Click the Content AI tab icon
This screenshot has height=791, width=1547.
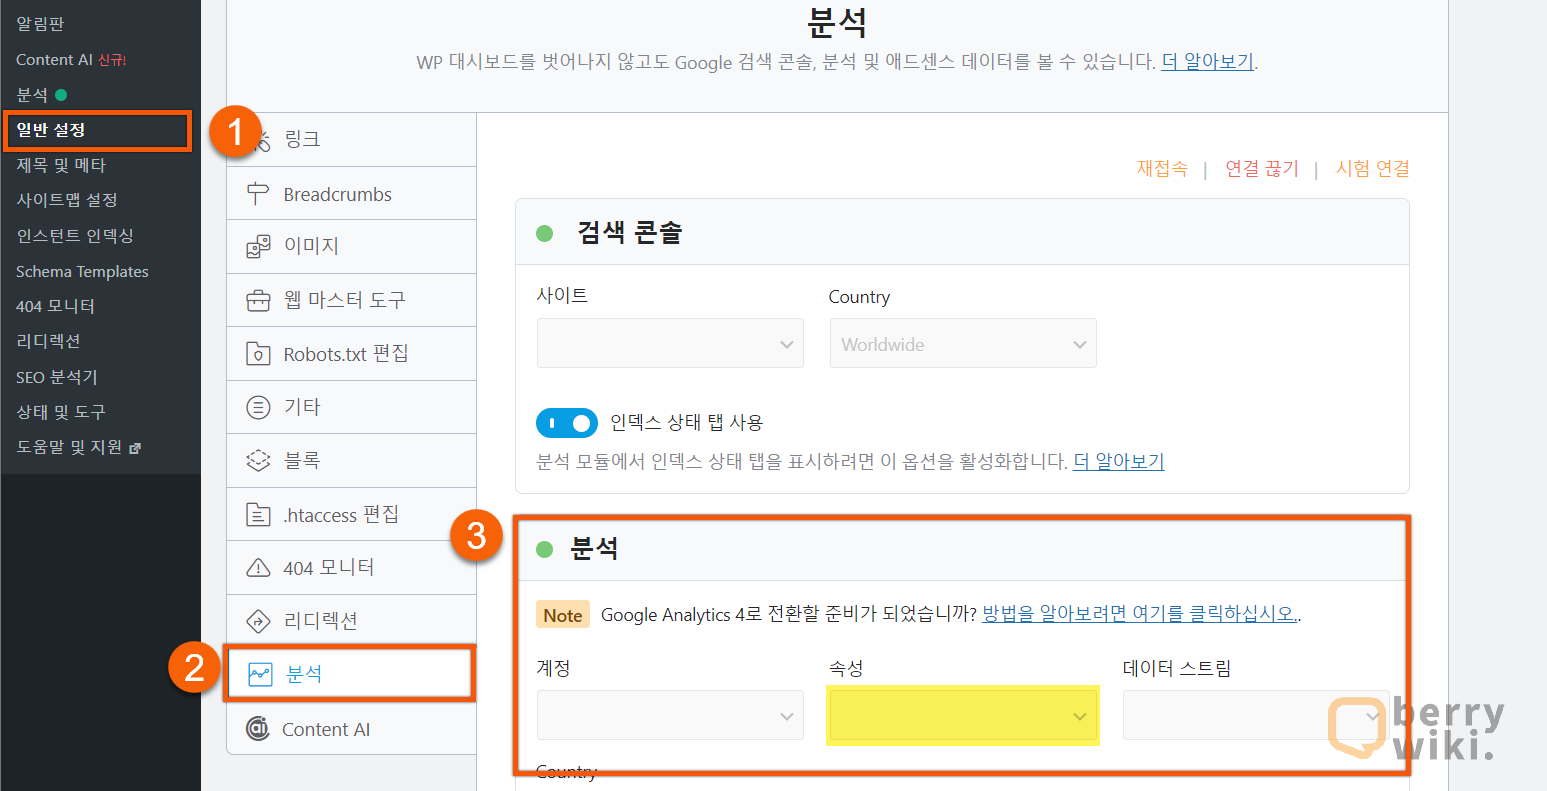258,729
